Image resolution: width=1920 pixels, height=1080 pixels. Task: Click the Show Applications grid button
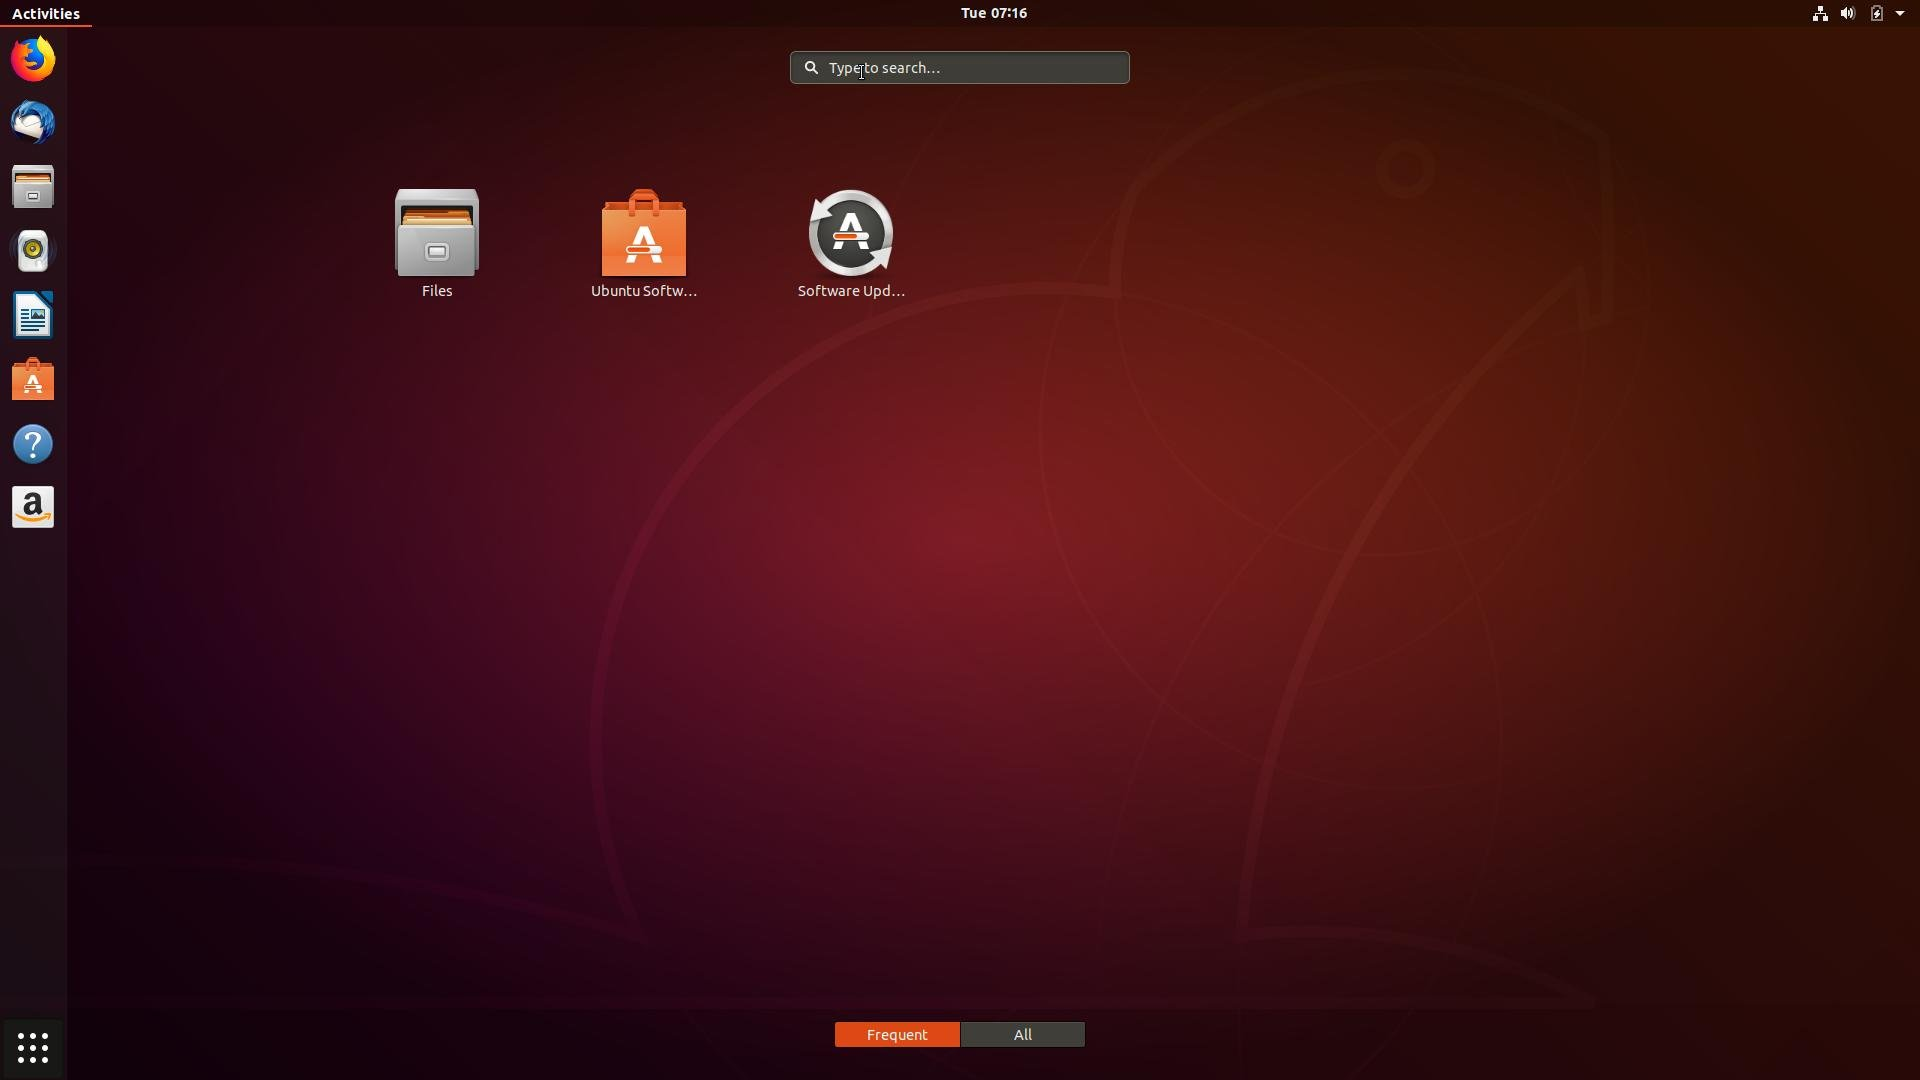point(33,1048)
